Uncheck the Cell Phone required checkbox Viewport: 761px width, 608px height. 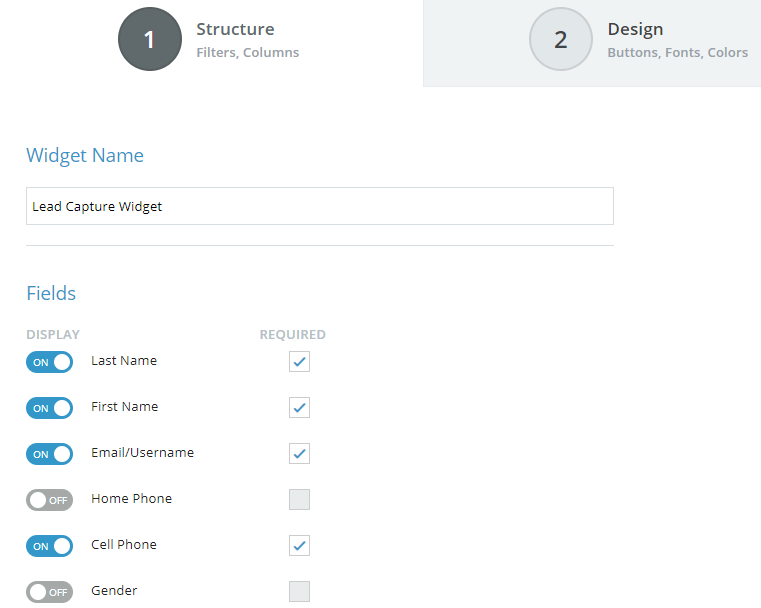tap(299, 545)
